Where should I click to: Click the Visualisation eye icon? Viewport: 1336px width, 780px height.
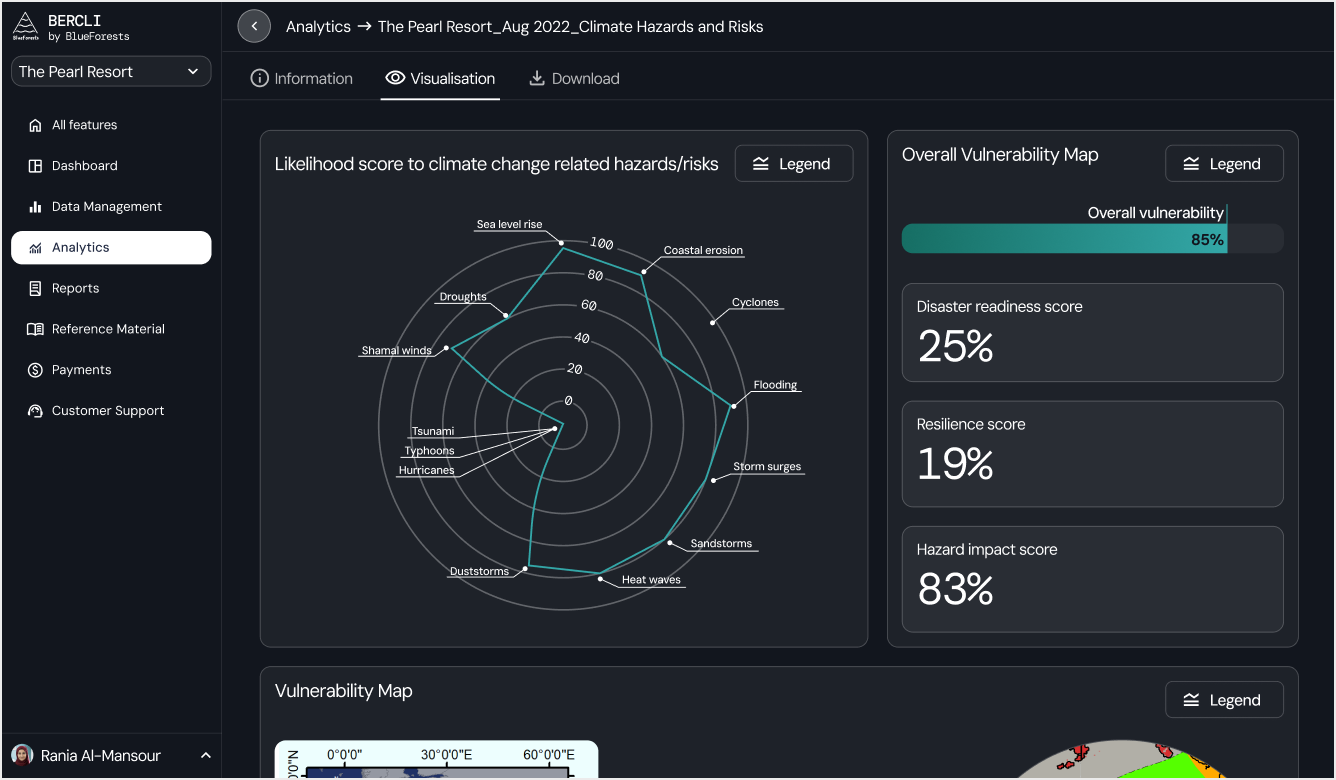click(x=395, y=78)
